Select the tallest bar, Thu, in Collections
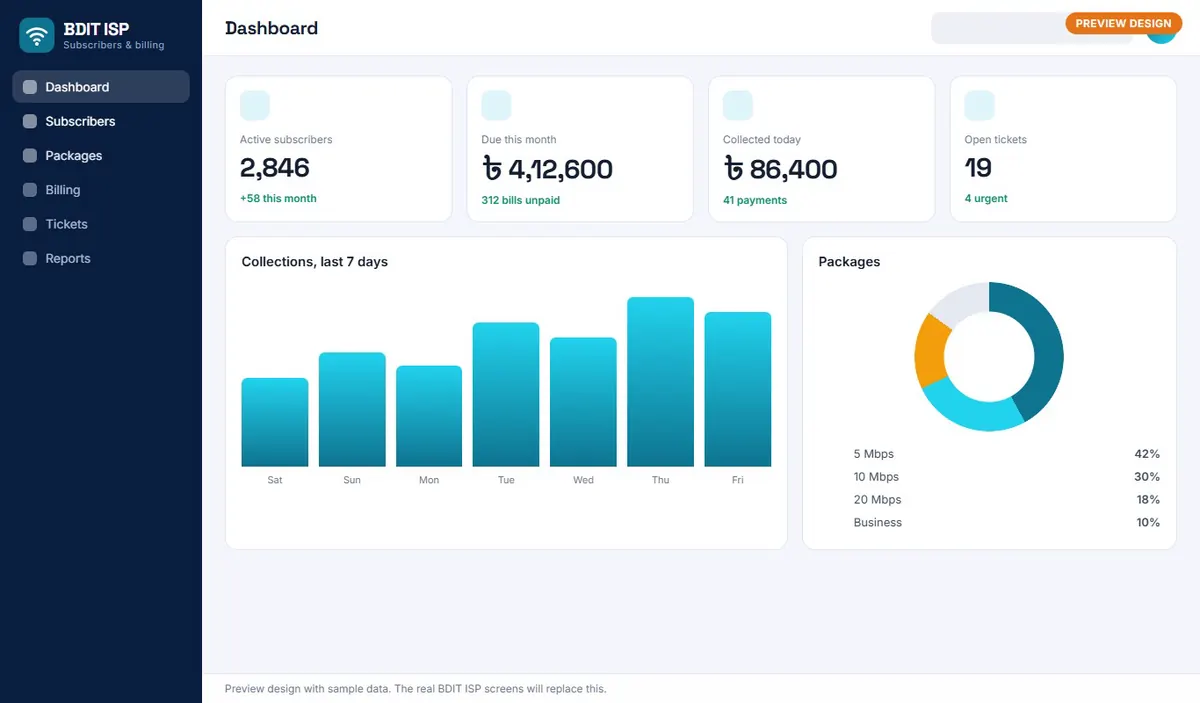Image resolution: width=1200 pixels, height=703 pixels. (660, 382)
